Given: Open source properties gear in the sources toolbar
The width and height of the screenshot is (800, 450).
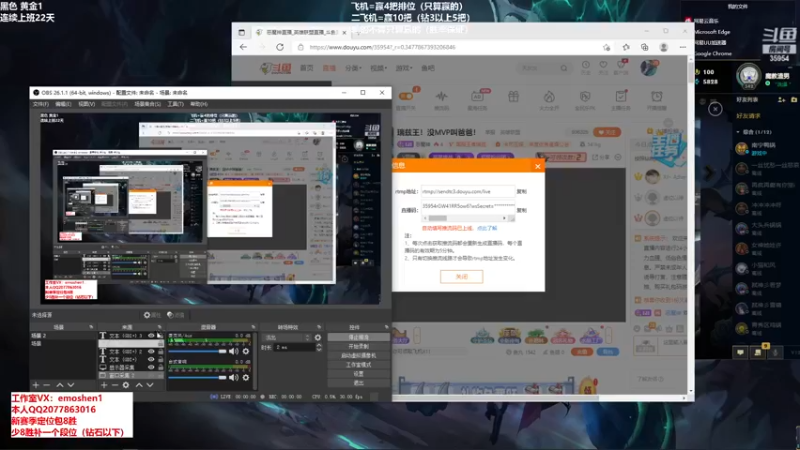Looking at the screenshot, I should pos(126,385).
